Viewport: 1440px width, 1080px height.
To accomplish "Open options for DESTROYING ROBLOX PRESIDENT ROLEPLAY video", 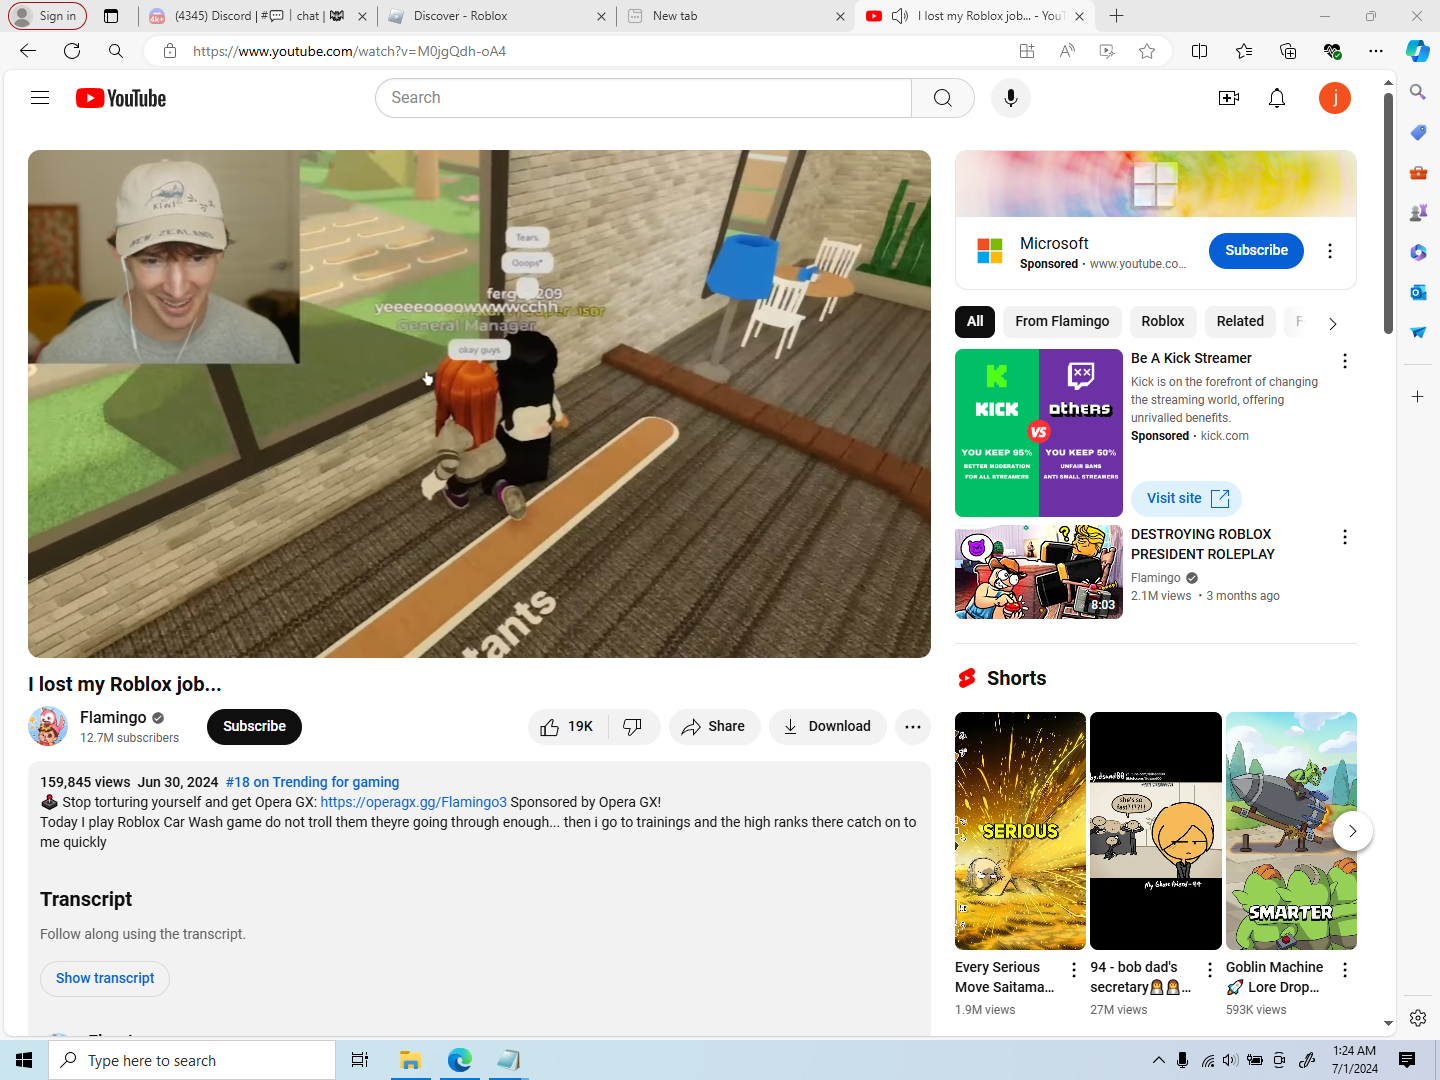I will coord(1345,537).
